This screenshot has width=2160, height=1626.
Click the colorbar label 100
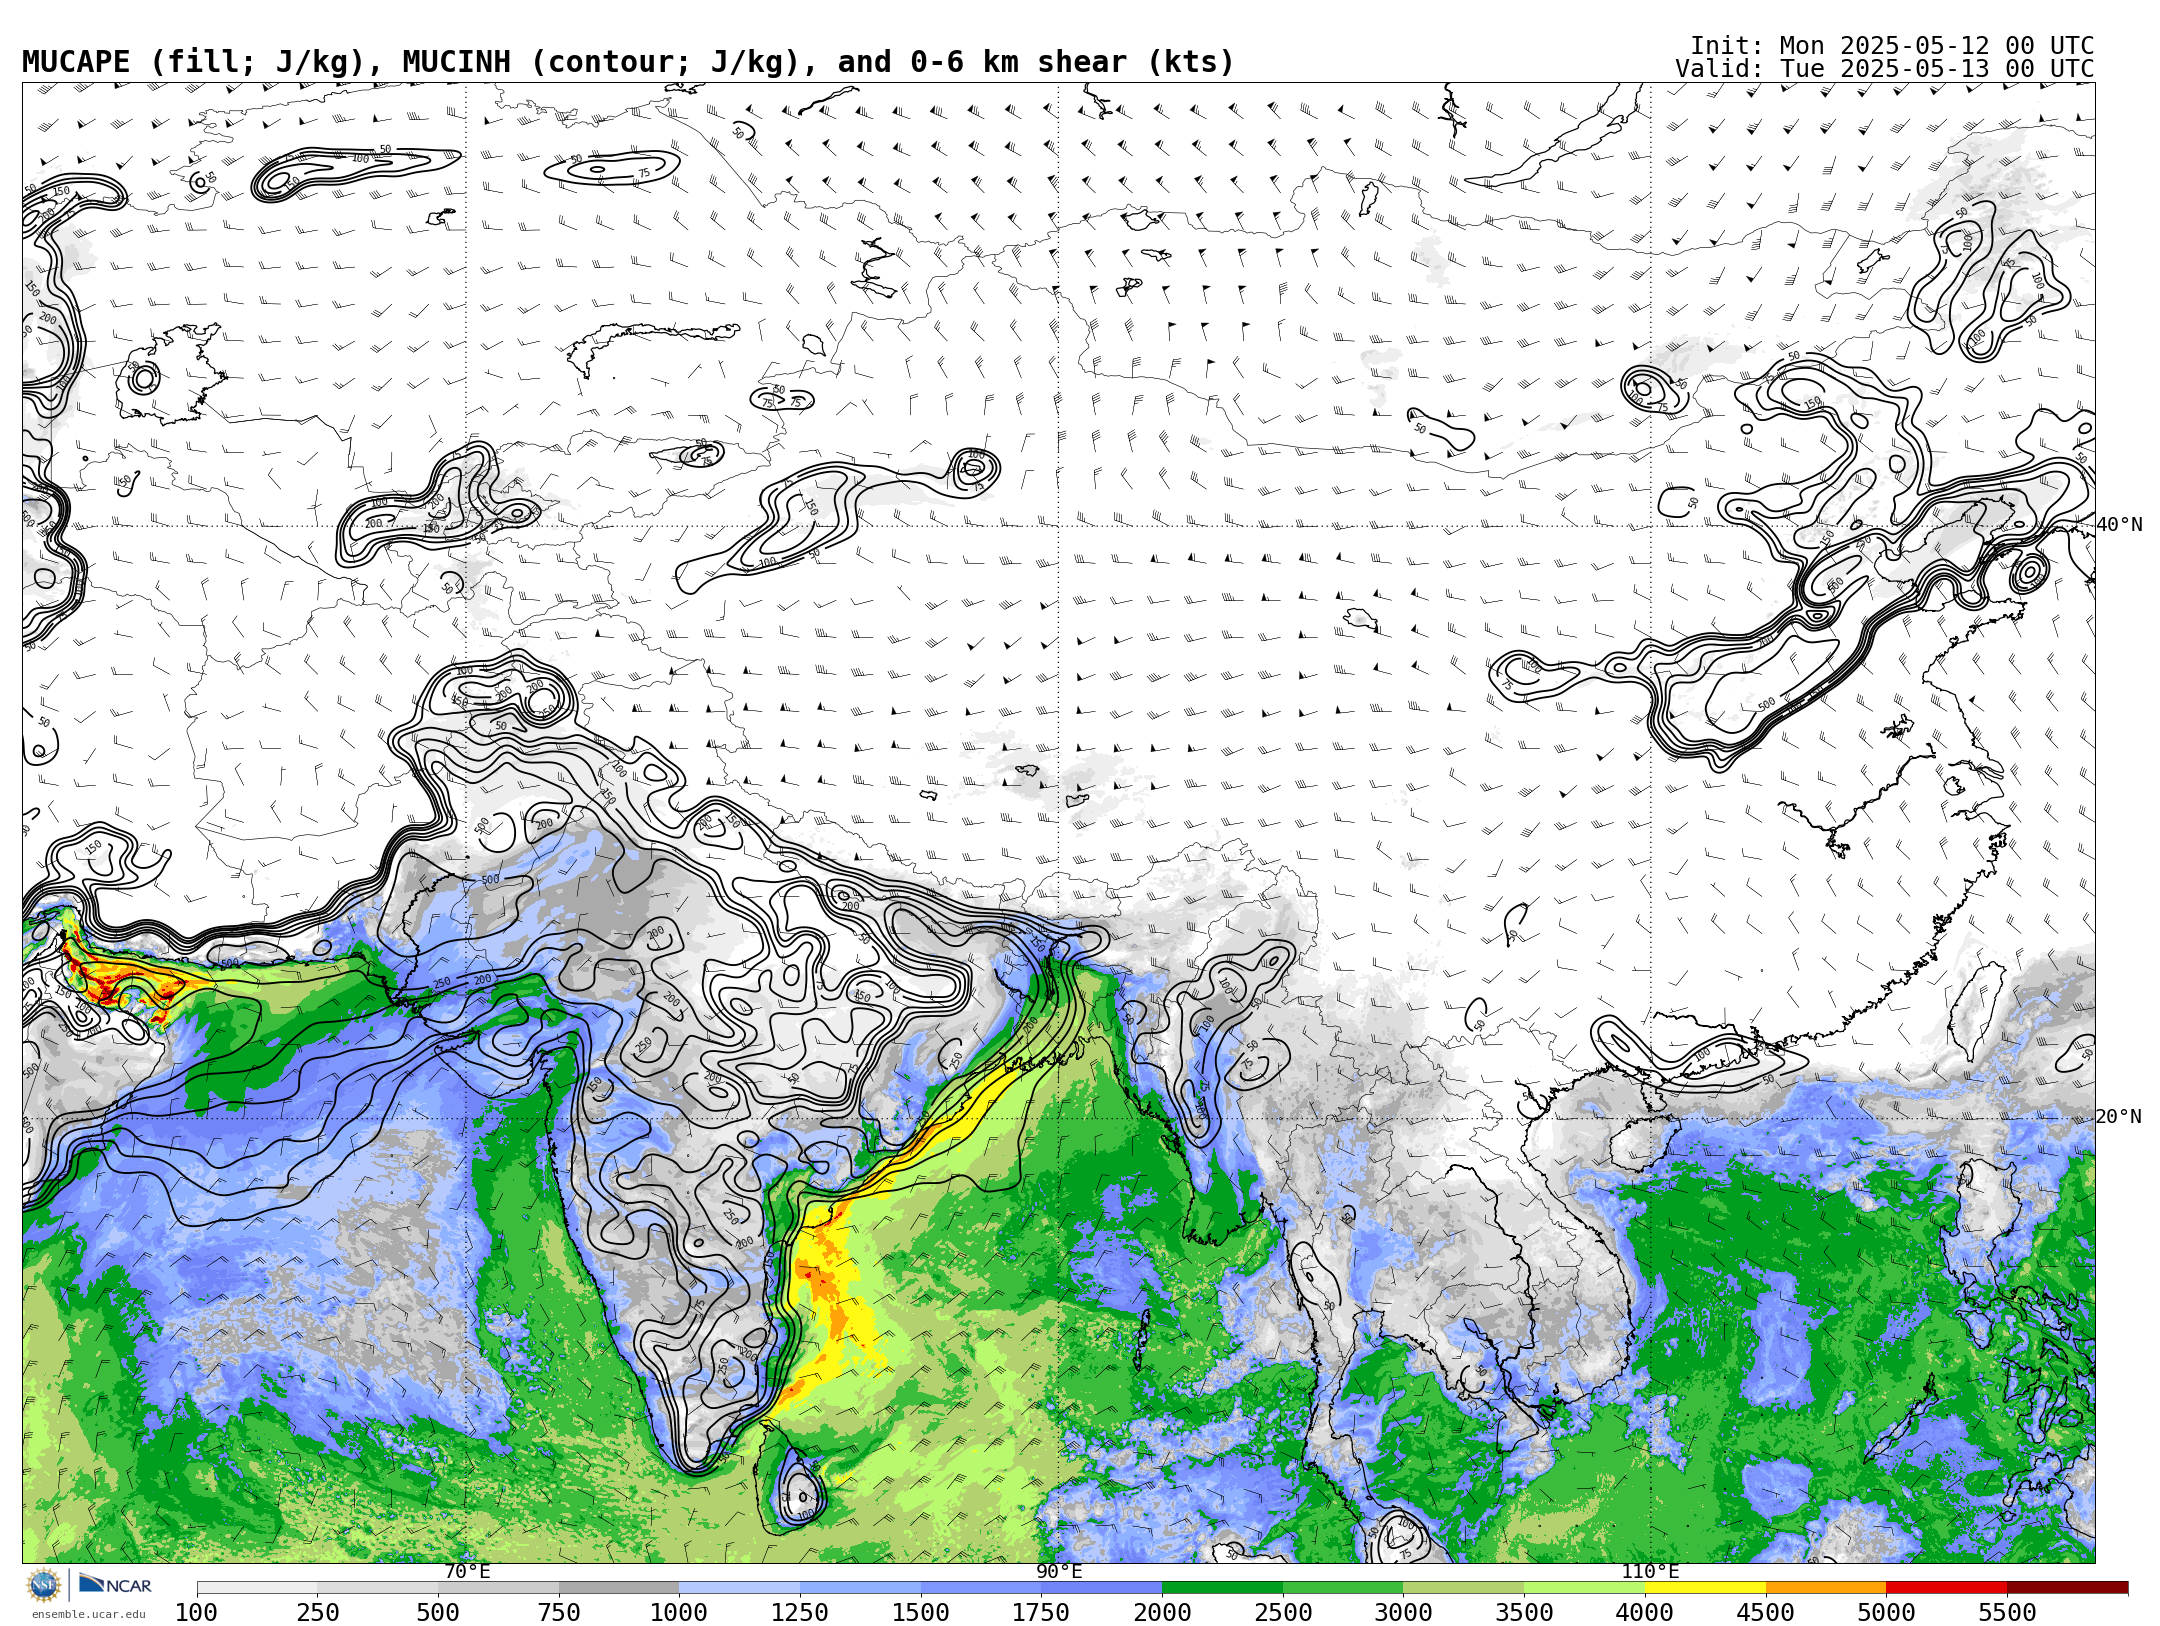click(x=196, y=1613)
